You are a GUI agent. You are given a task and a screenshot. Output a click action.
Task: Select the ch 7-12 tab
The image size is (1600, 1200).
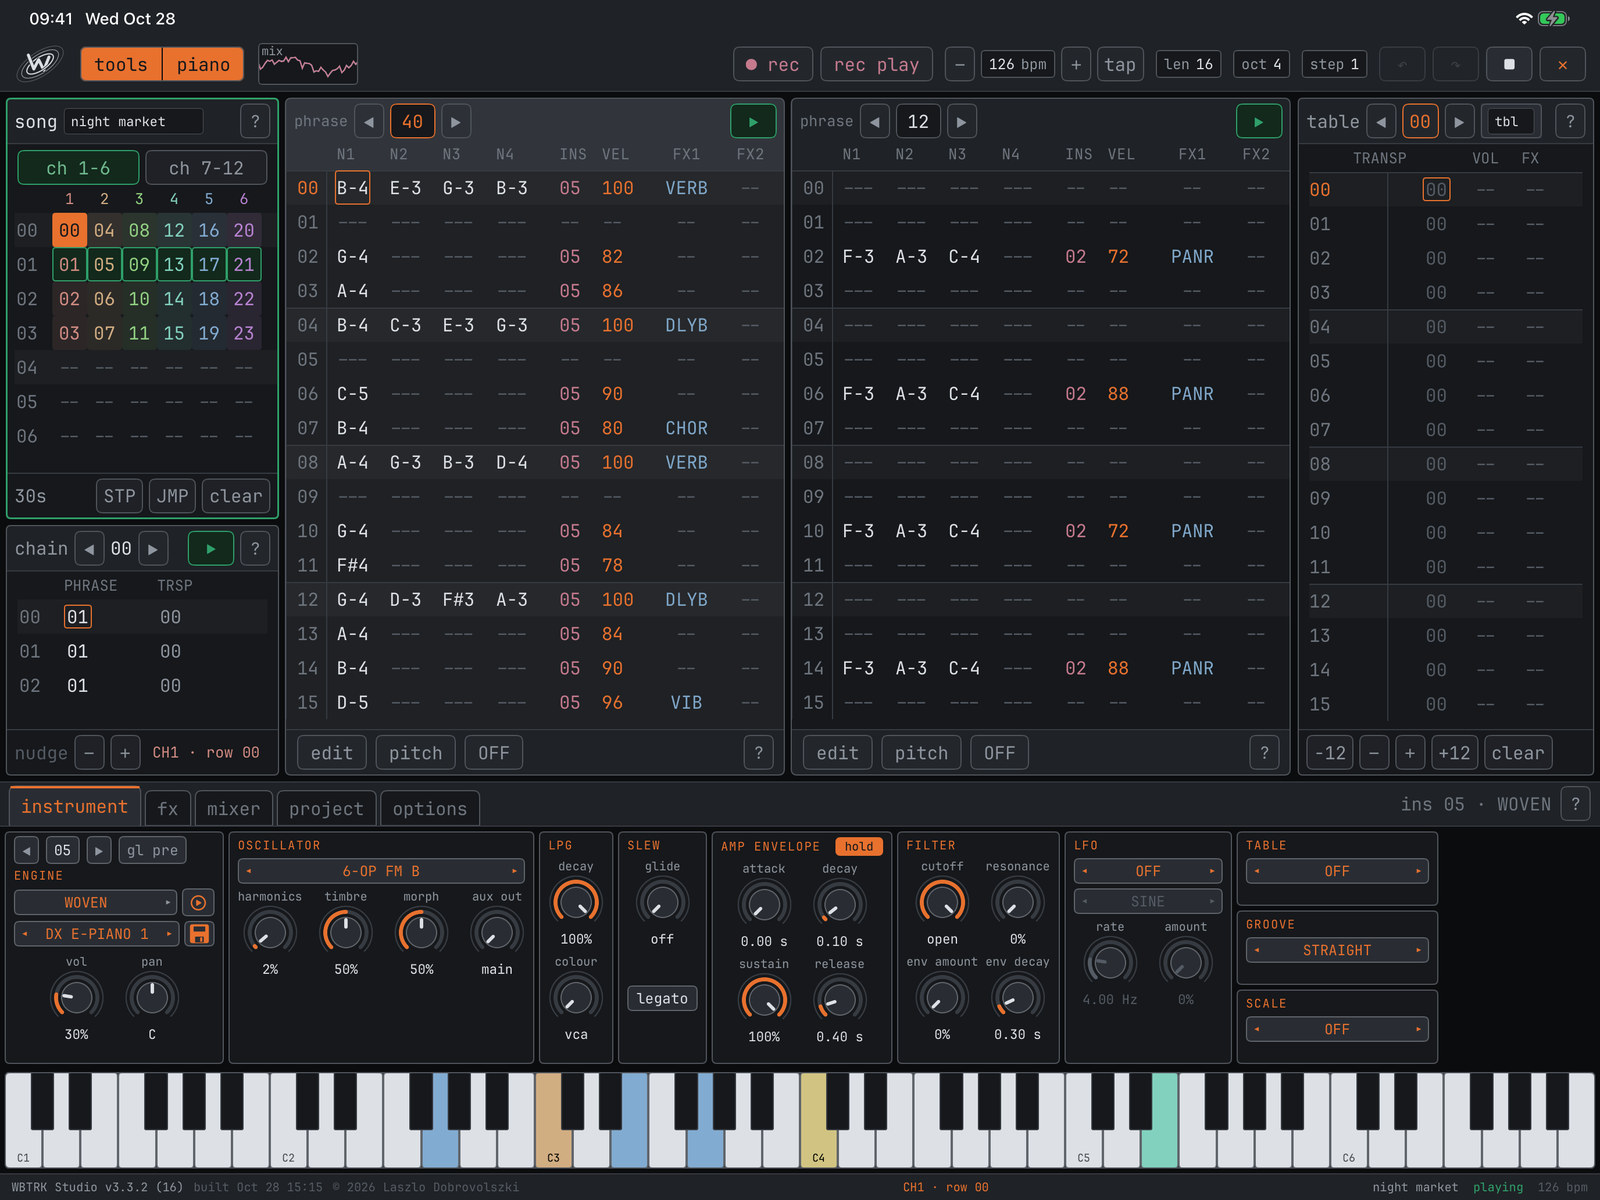[x=206, y=168]
